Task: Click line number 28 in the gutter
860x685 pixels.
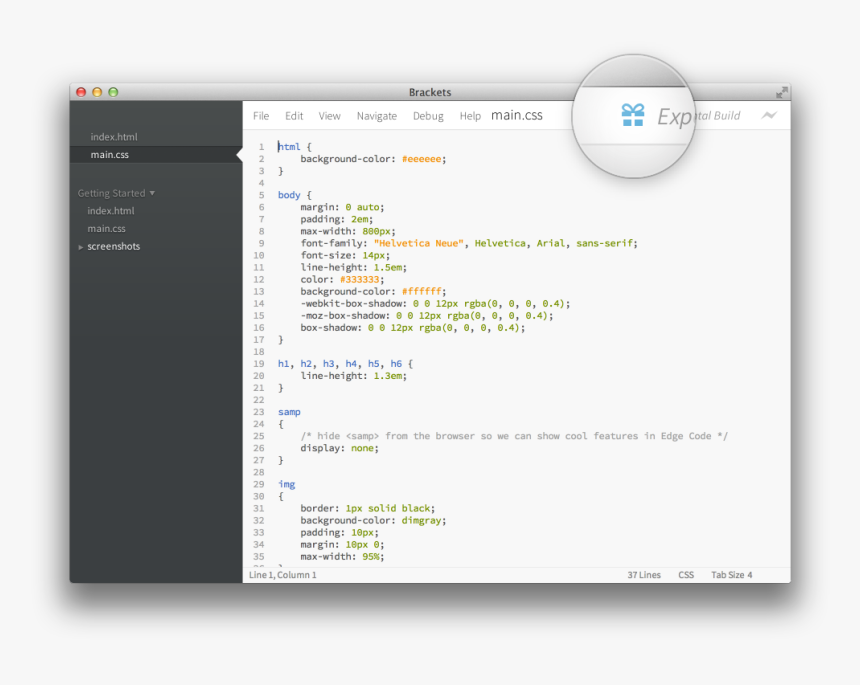Action: tap(258, 473)
